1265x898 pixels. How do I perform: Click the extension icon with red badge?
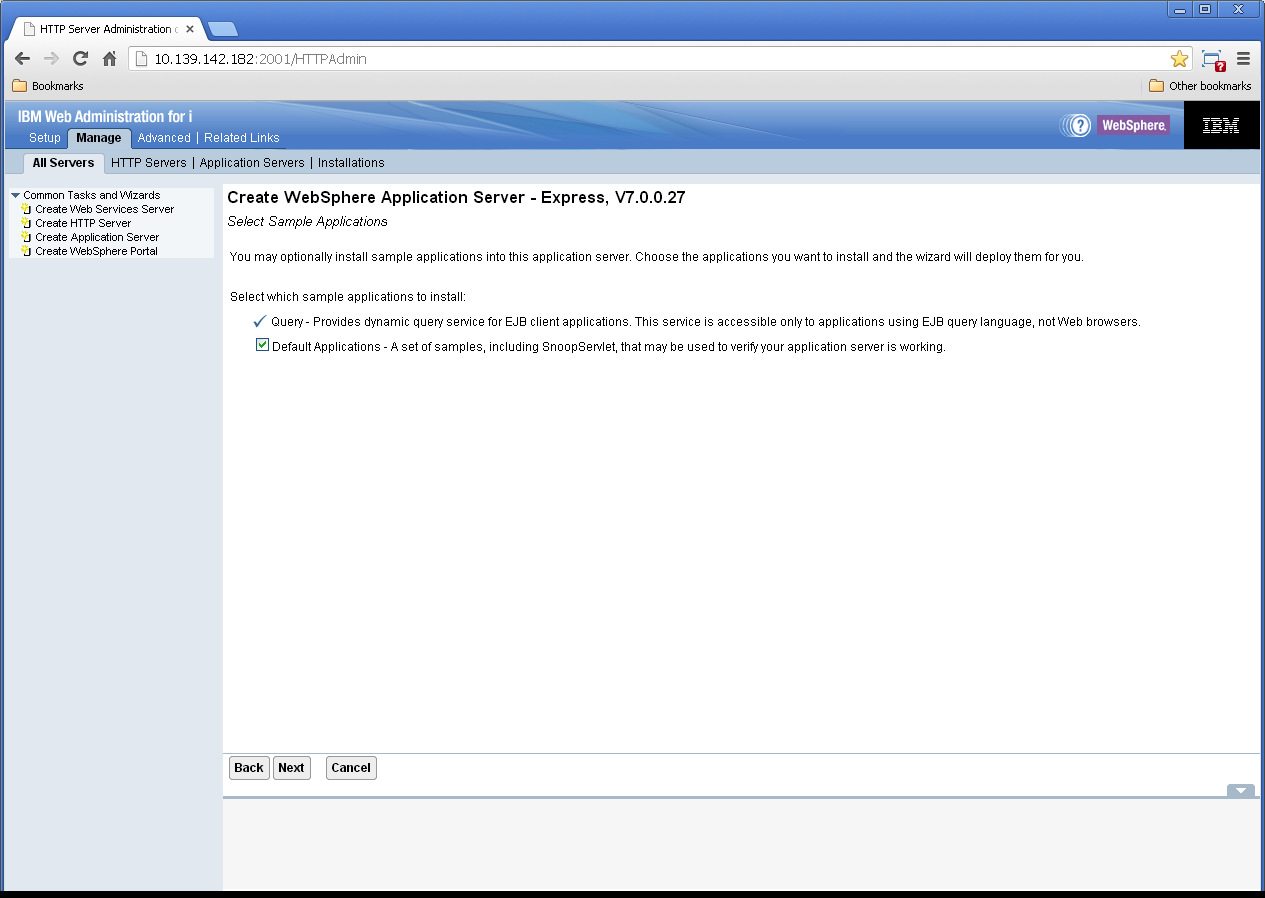point(1213,60)
